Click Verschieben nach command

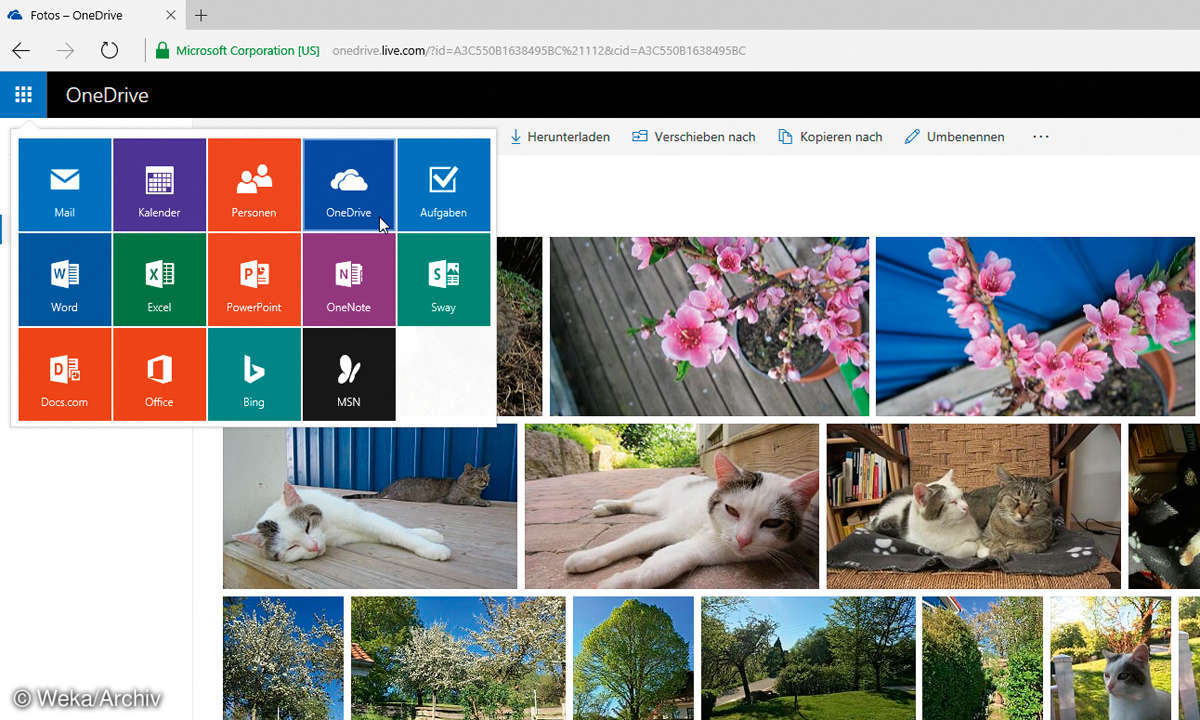(x=694, y=137)
